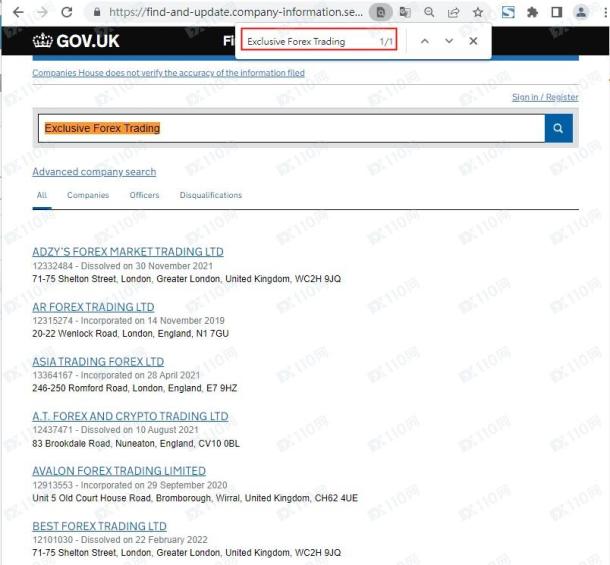This screenshot has width=610, height=565.
Task: Open ASIA TRADING FOREX LTD result
Action: point(98,362)
